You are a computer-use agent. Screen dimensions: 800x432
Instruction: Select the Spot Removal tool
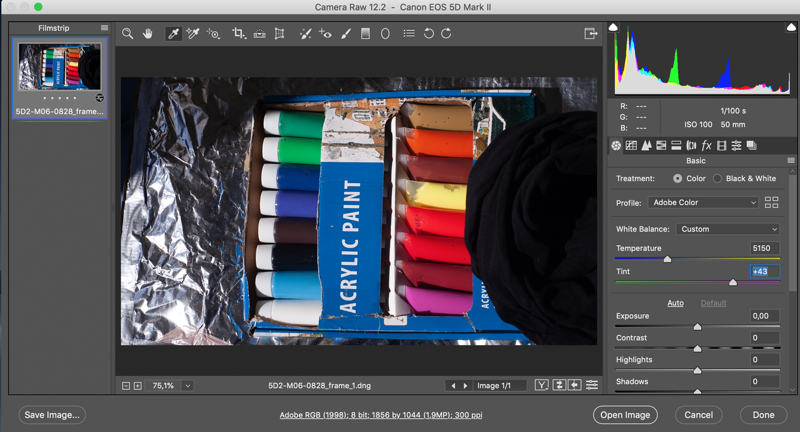tap(305, 34)
